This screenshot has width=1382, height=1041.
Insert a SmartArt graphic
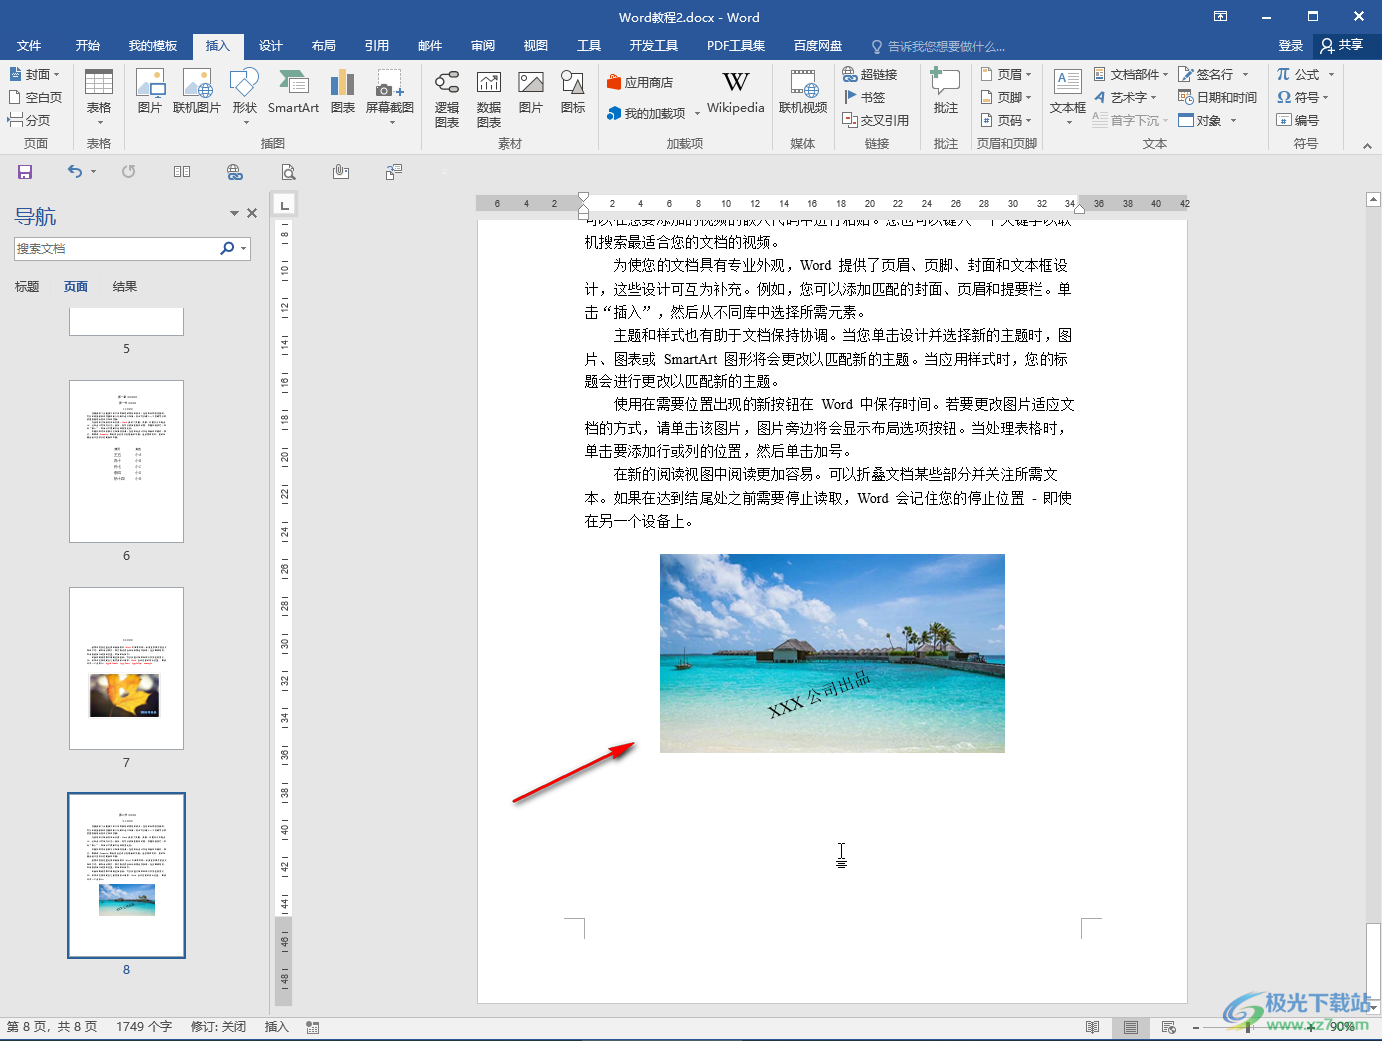click(293, 92)
